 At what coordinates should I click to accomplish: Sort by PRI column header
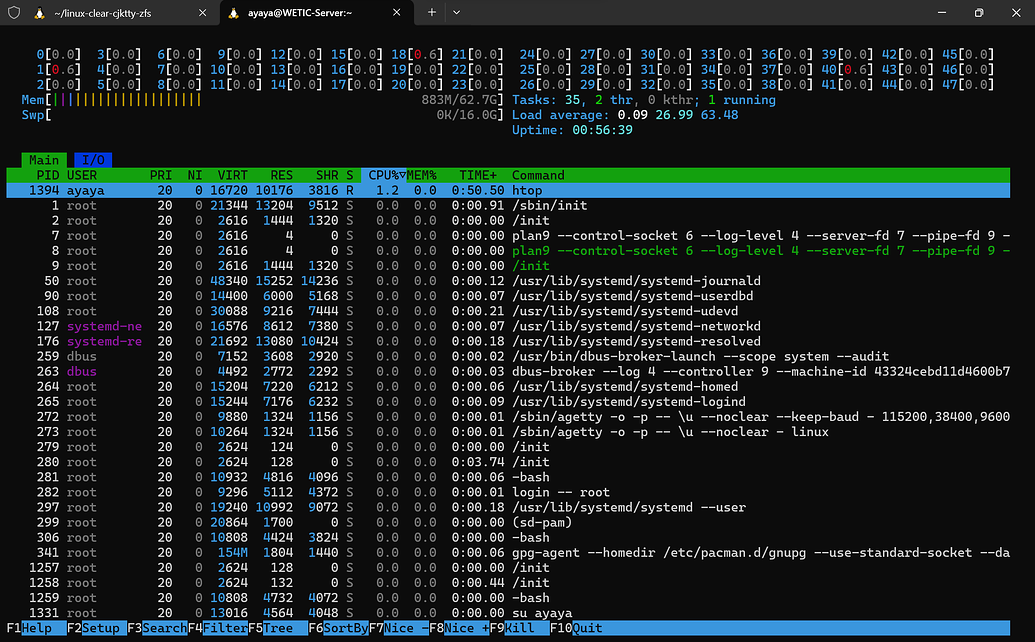point(160,176)
